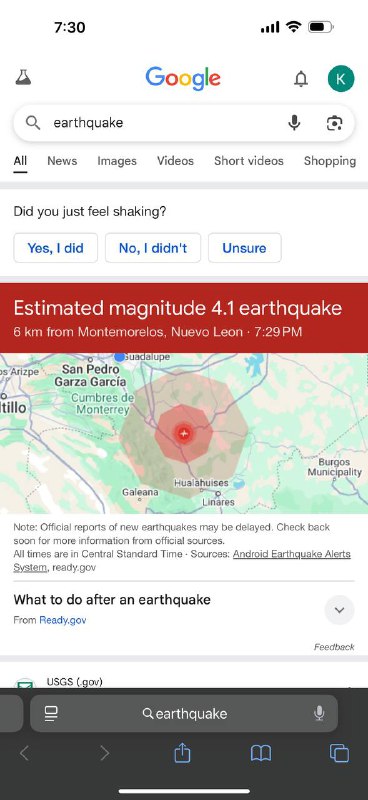Show all open Safari tabs
Image resolution: width=368 pixels, height=800 pixels.
339,753
